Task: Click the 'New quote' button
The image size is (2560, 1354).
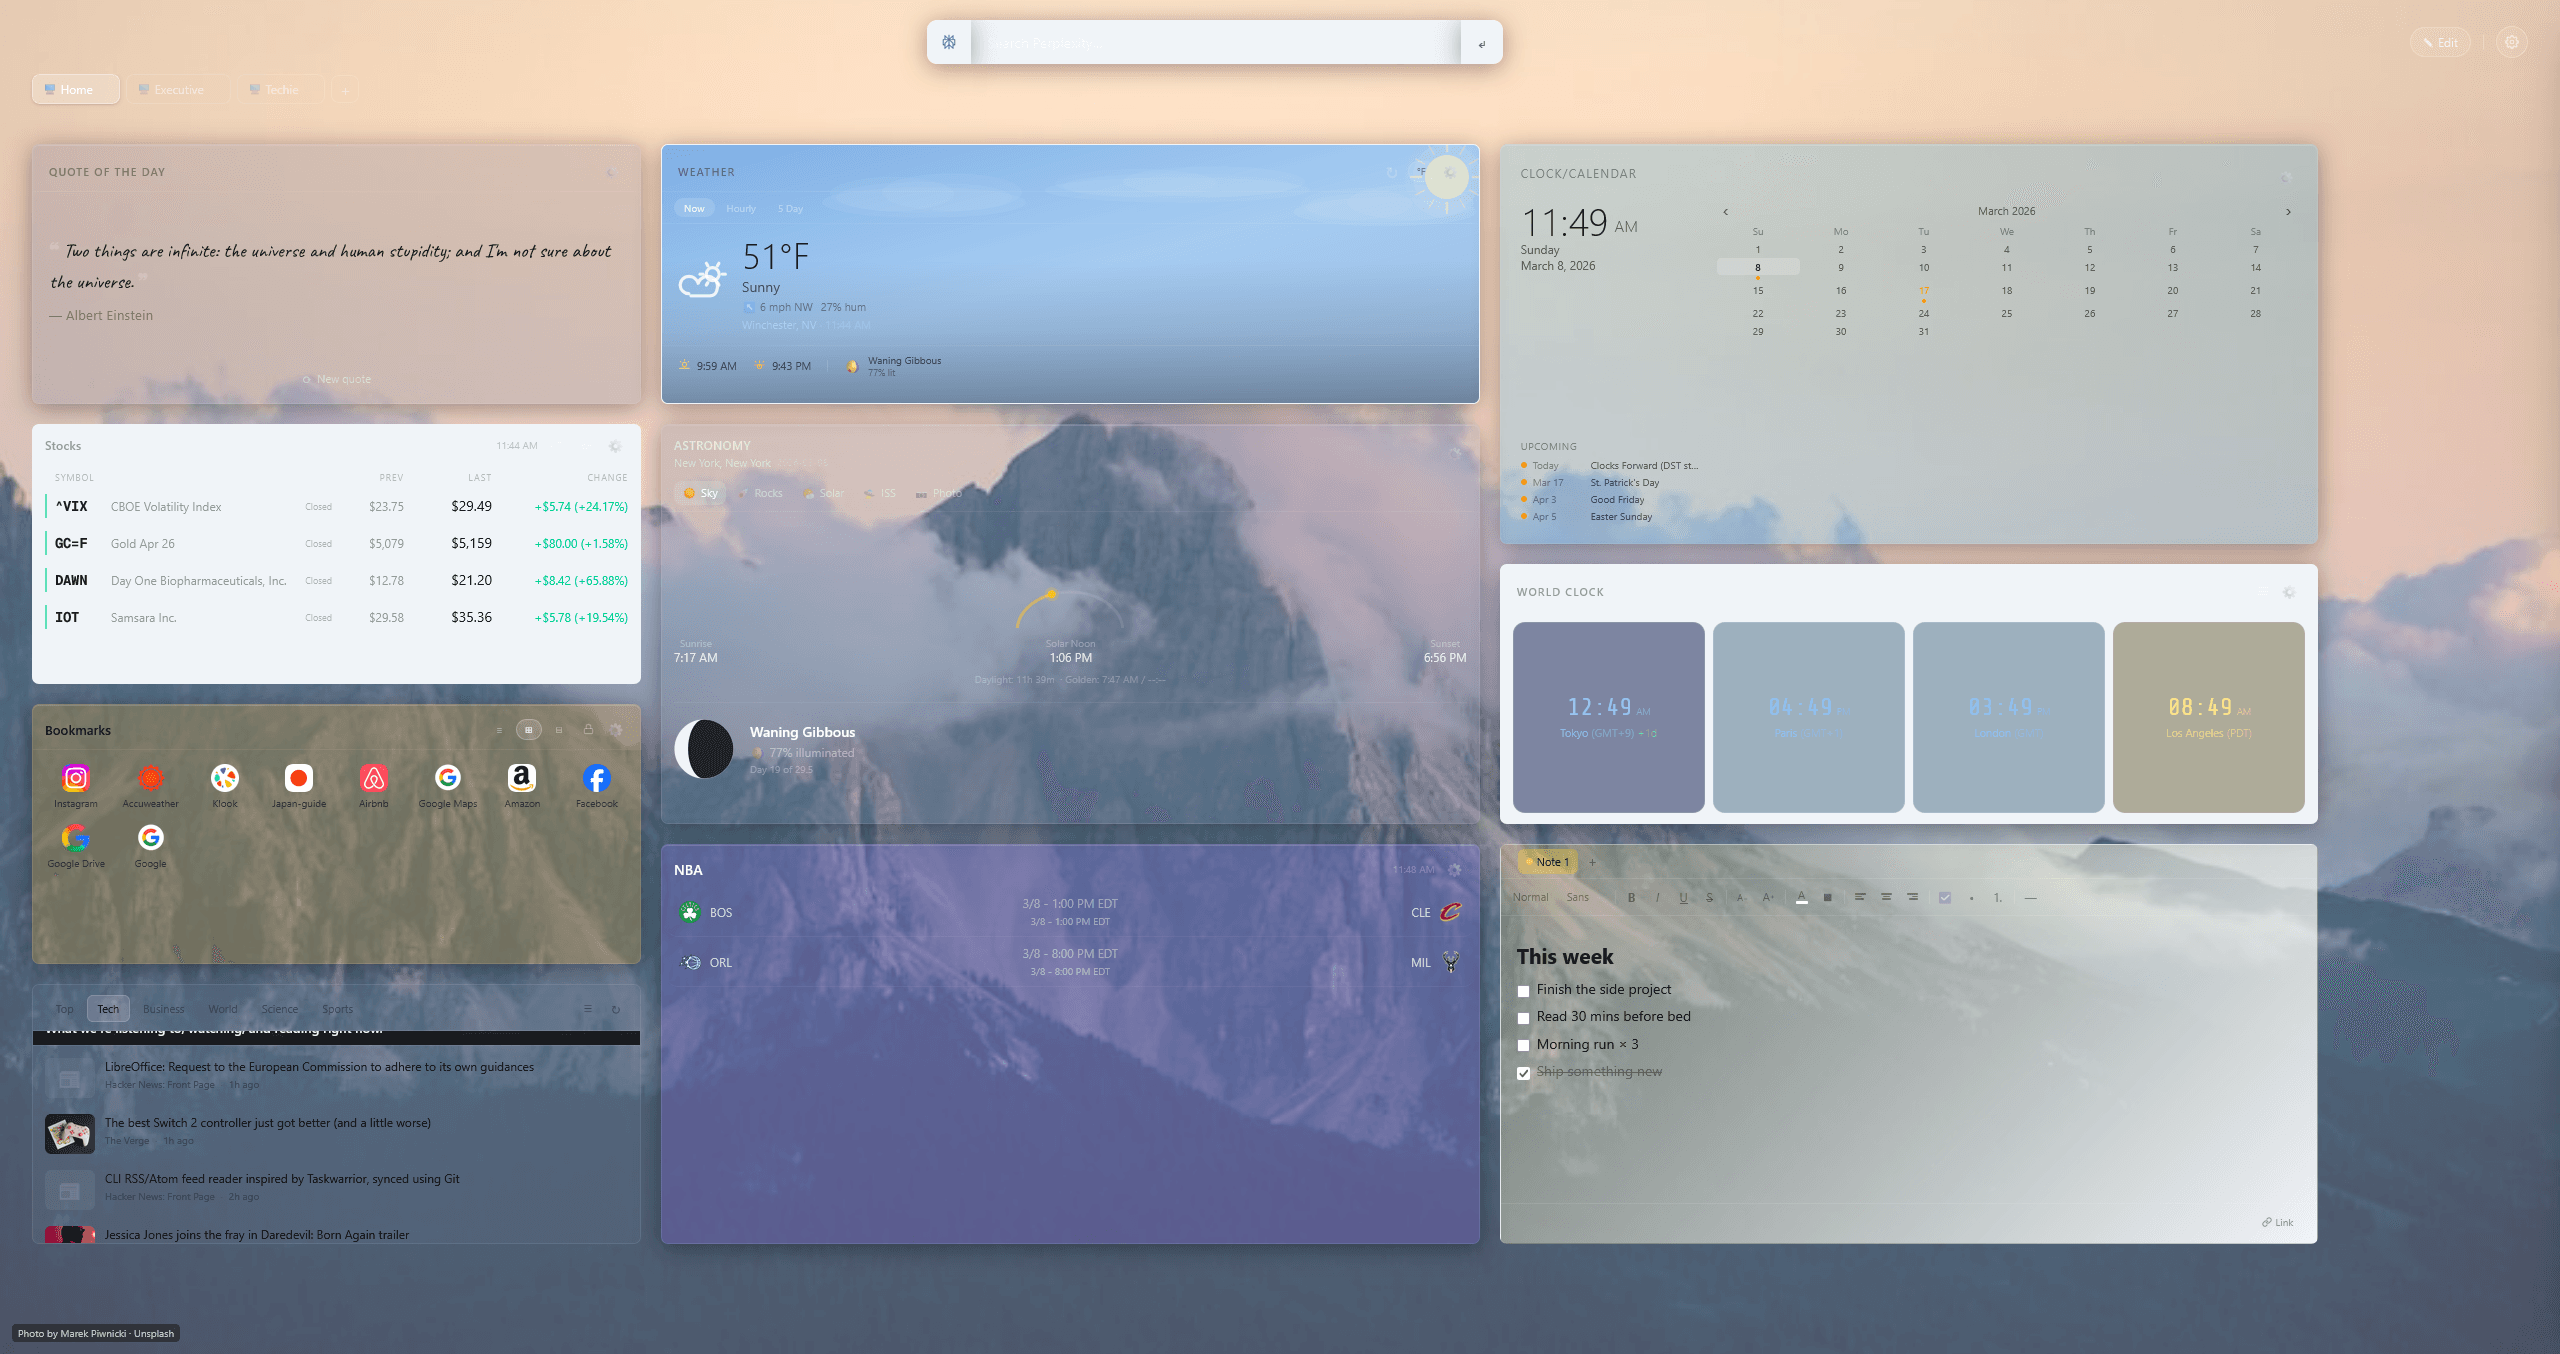Action: coord(336,379)
